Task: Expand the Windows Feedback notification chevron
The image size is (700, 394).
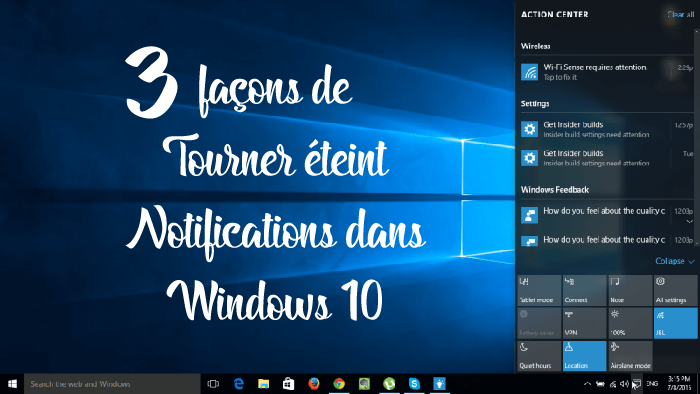Action: click(x=689, y=221)
